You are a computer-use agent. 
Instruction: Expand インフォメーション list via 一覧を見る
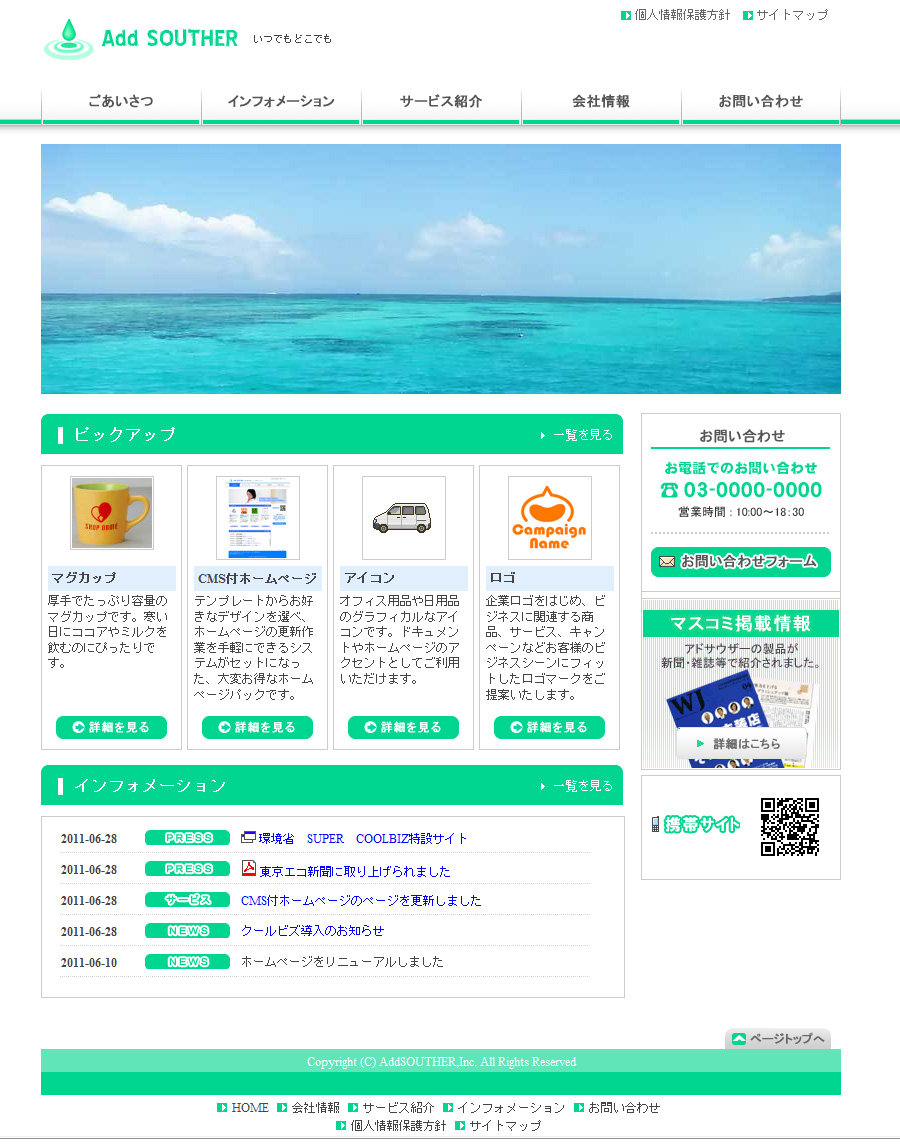tap(577, 786)
